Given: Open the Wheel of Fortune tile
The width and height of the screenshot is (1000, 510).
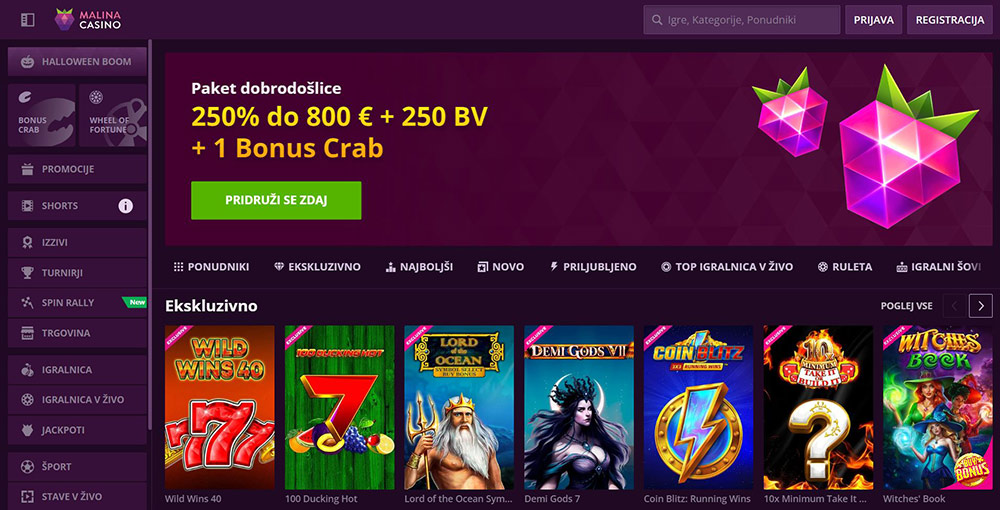Looking at the screenshot, I should pos(113,115).
